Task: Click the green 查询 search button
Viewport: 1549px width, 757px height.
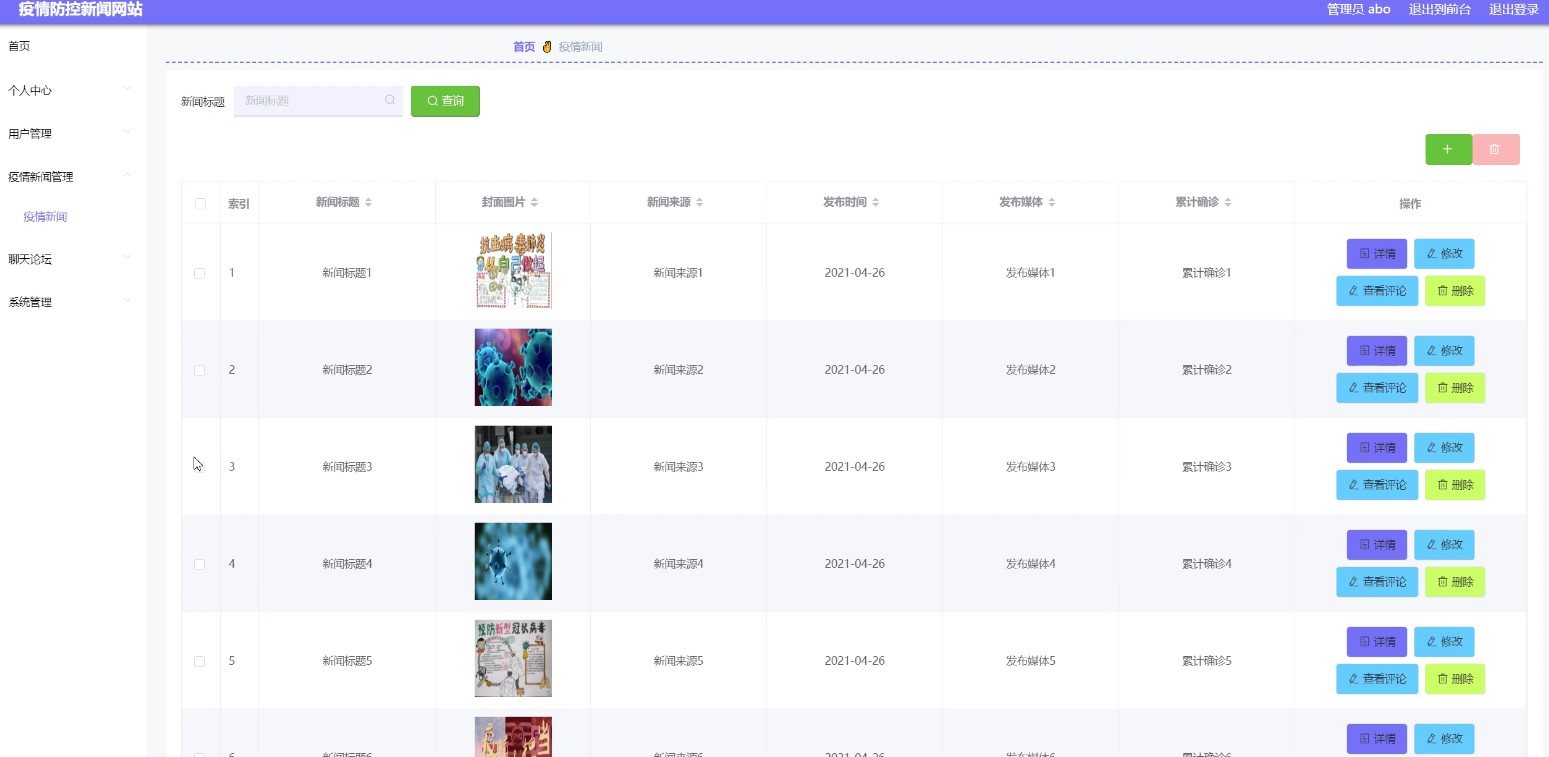Action: tap(445, 101)
